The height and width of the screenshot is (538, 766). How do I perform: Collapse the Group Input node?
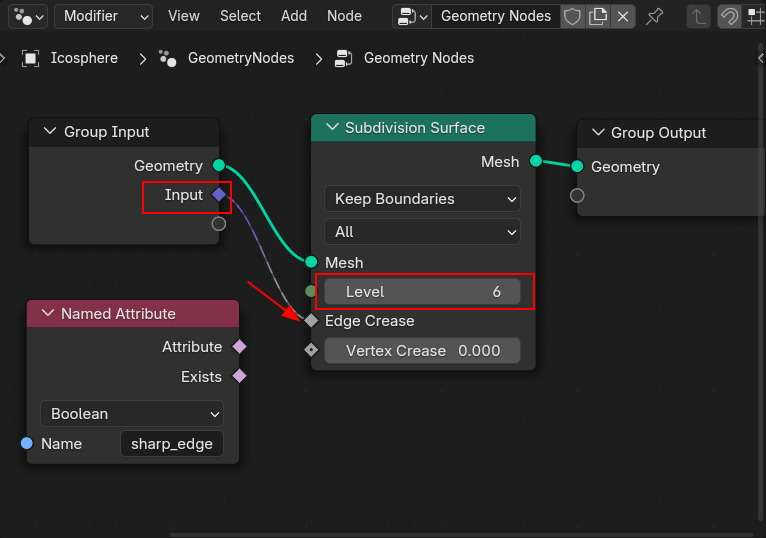pos(50,131)
